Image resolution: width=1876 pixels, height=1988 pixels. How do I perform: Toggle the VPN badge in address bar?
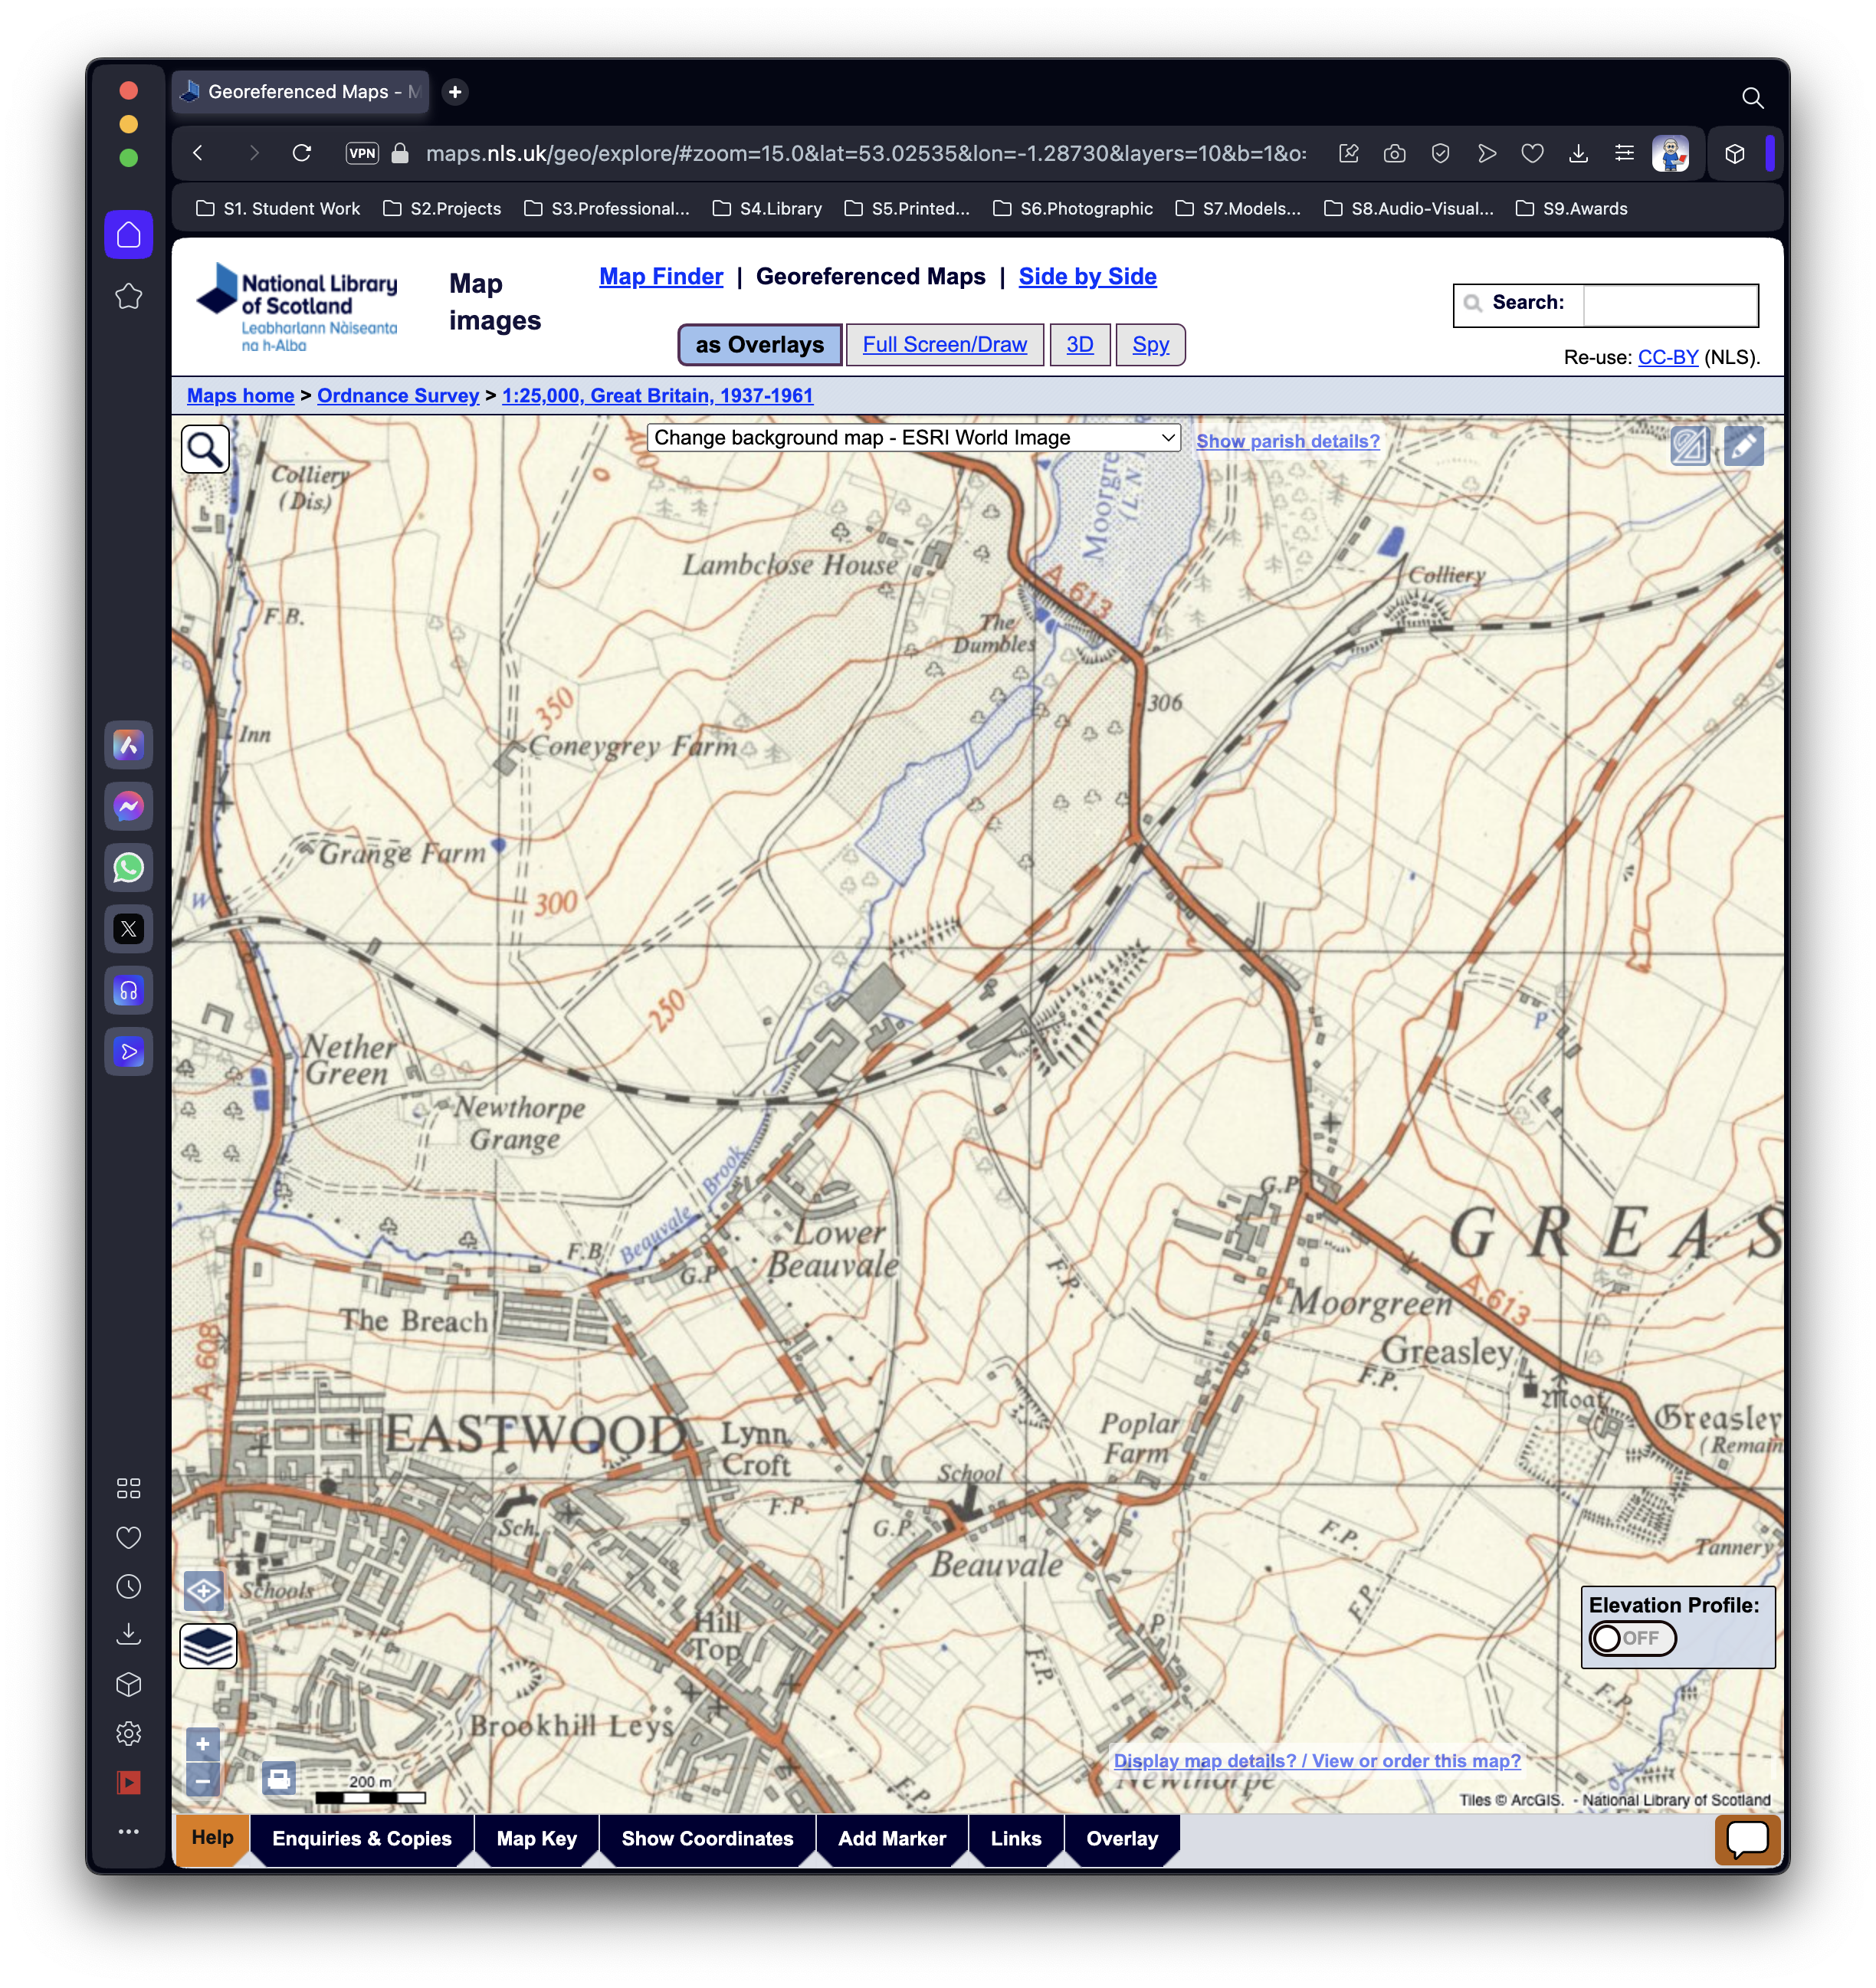[362, 153]
